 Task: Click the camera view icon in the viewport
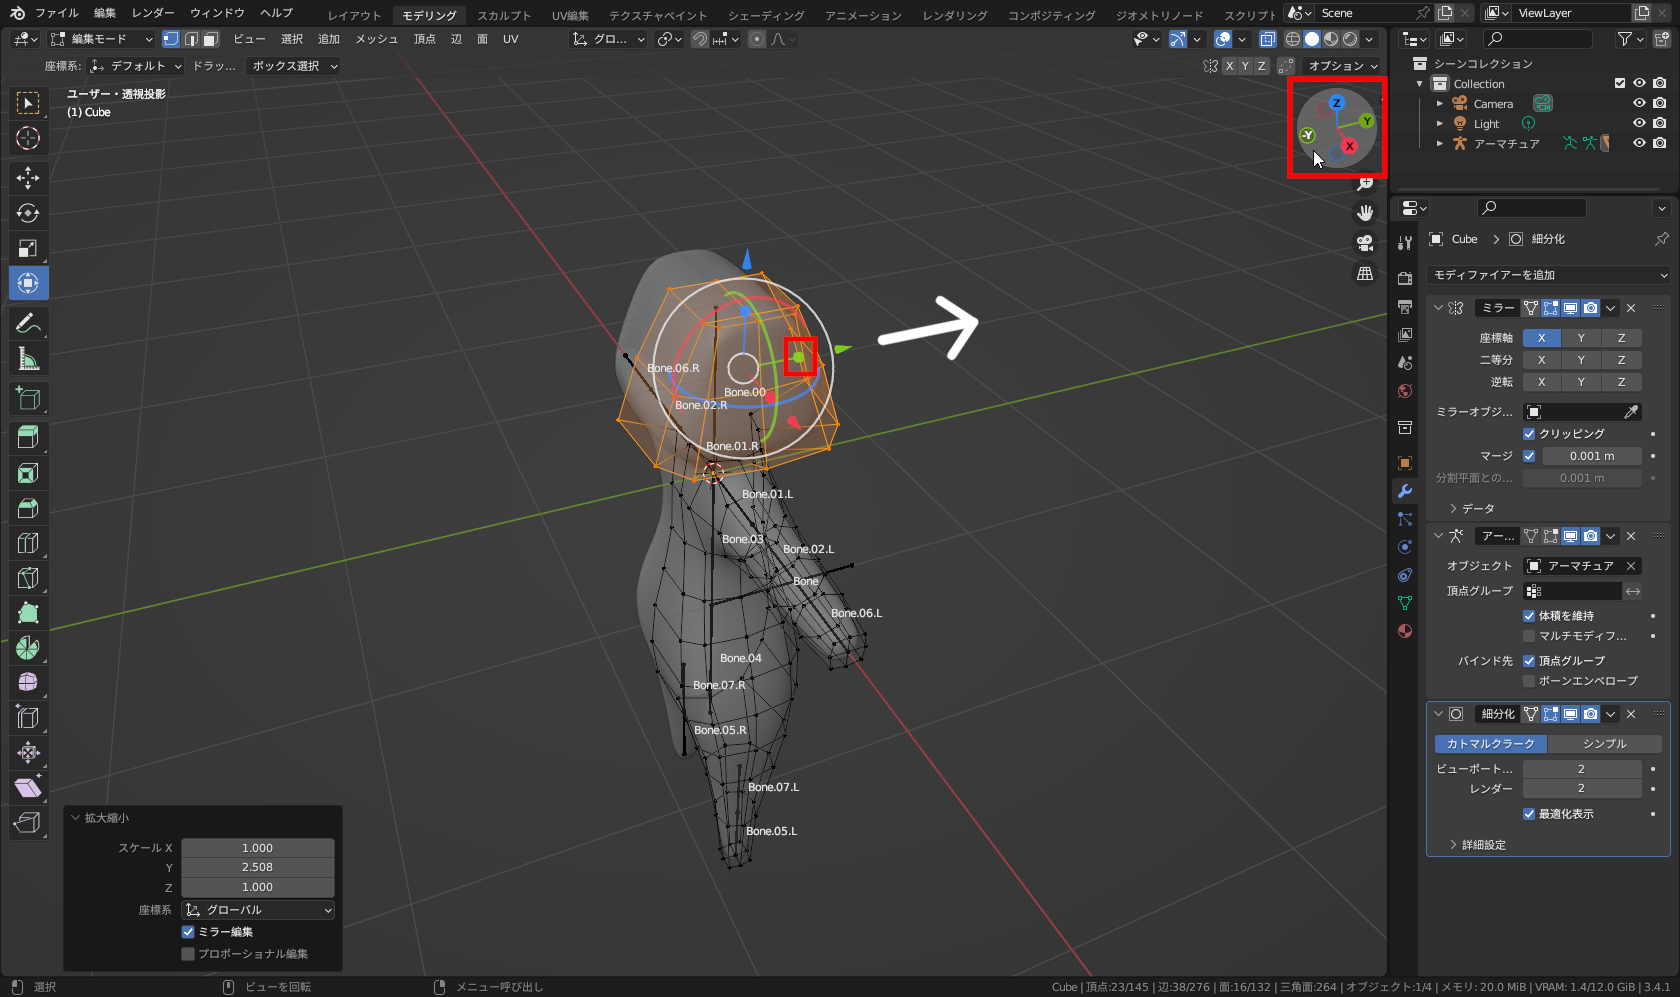pyautogui.click(x=1364, y=243)
